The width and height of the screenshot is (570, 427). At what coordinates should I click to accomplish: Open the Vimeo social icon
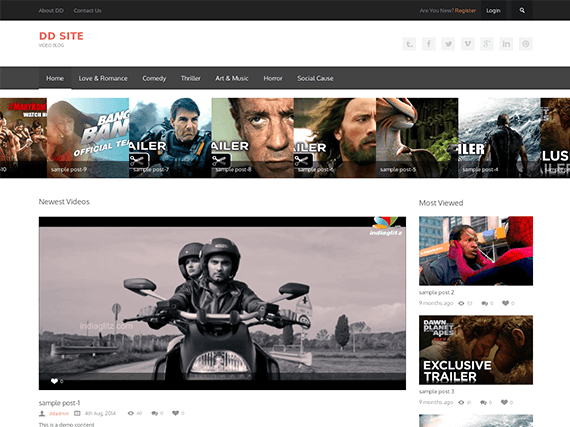click(467, 44)
